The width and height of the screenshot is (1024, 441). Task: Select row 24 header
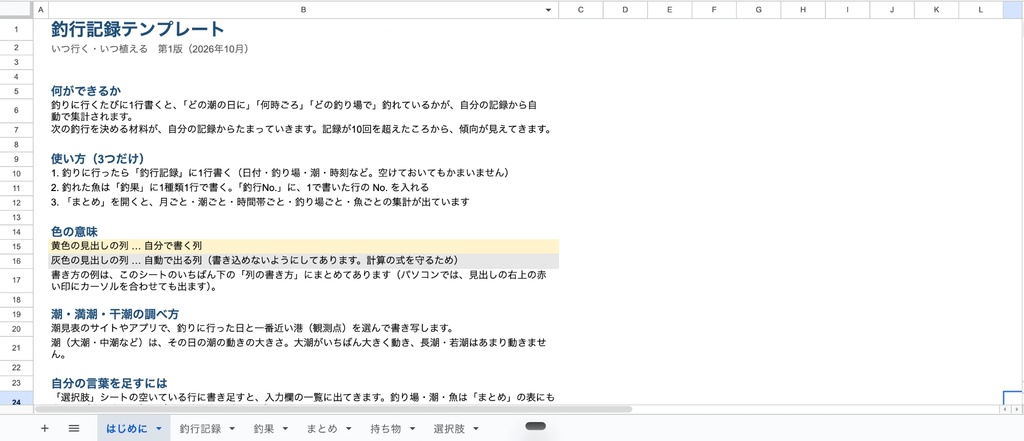click(x=17, y=400)
